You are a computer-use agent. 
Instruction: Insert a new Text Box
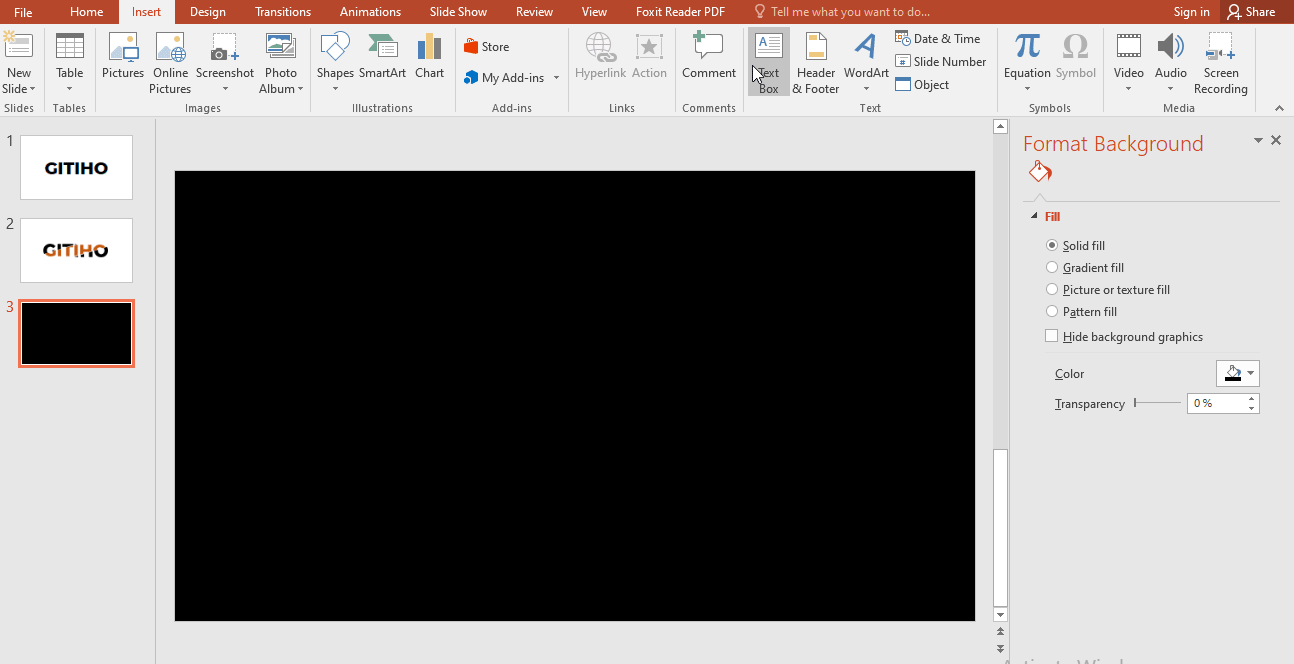tap(768, 61)
